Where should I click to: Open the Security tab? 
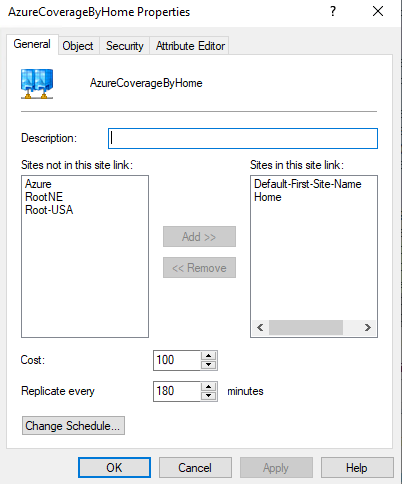pyautogui.click(x=125, y=46)
